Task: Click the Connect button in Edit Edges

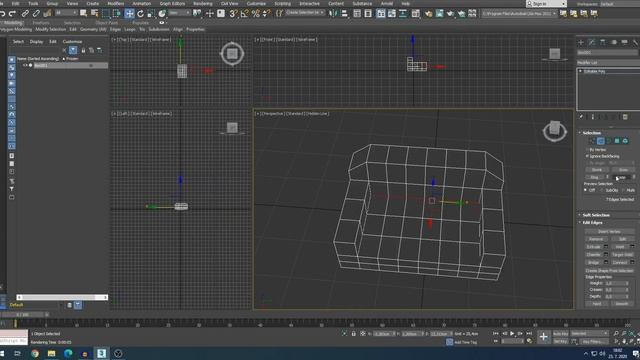Action: tap(620, 262)
